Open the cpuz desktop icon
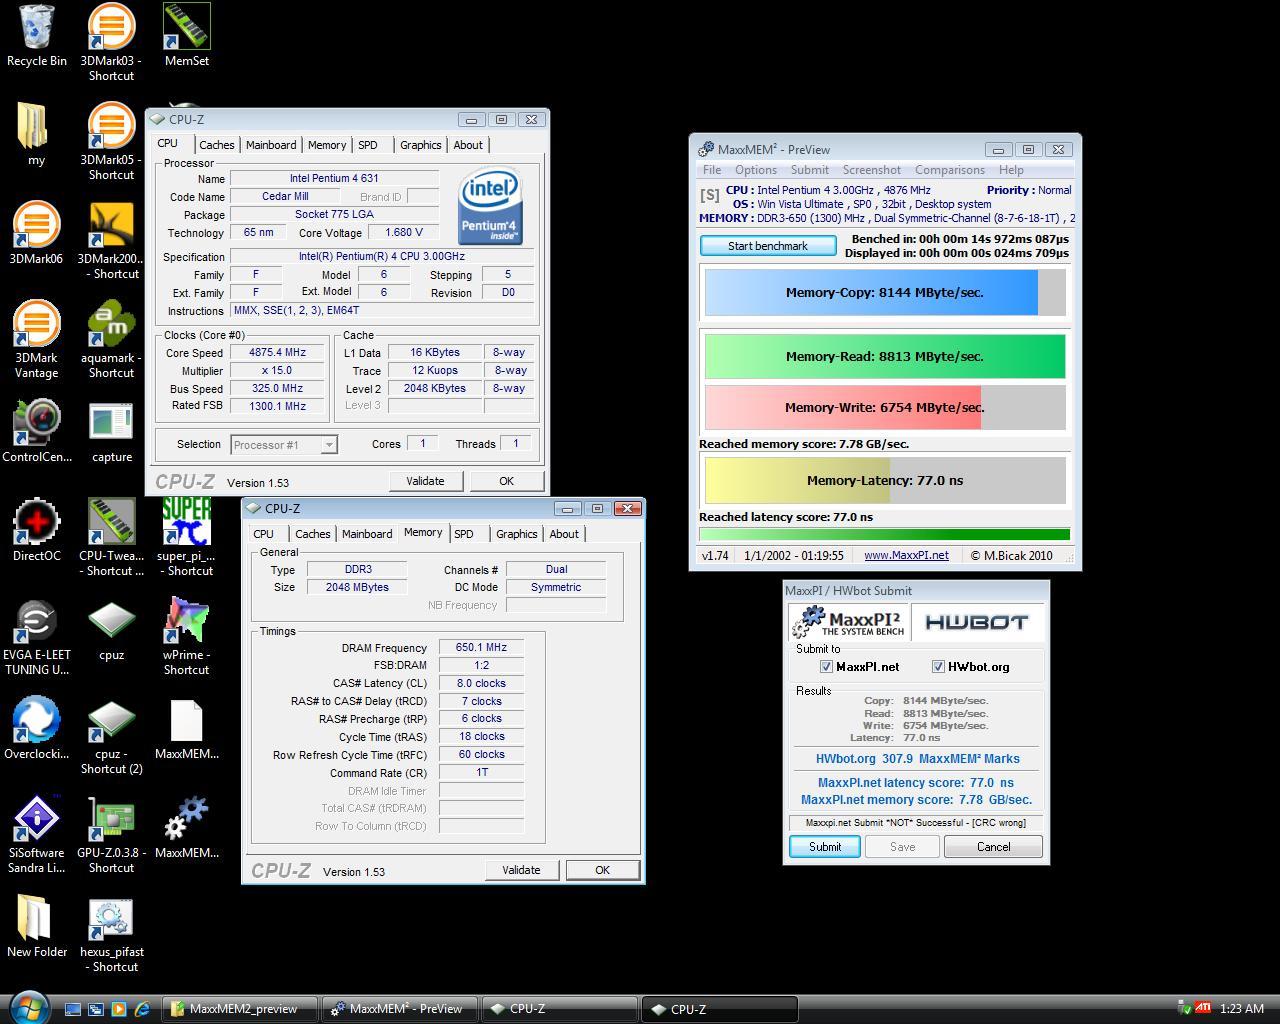The height and width of the screenshot is (1024, 1280). point(111,629)
